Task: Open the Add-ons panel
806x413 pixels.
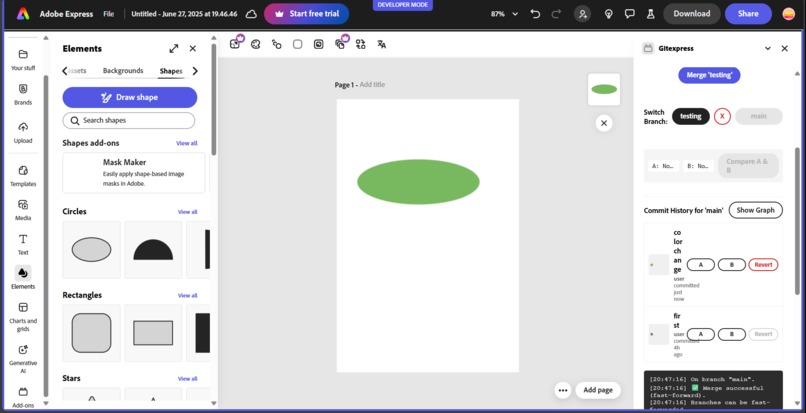Action: click(23, 397)
